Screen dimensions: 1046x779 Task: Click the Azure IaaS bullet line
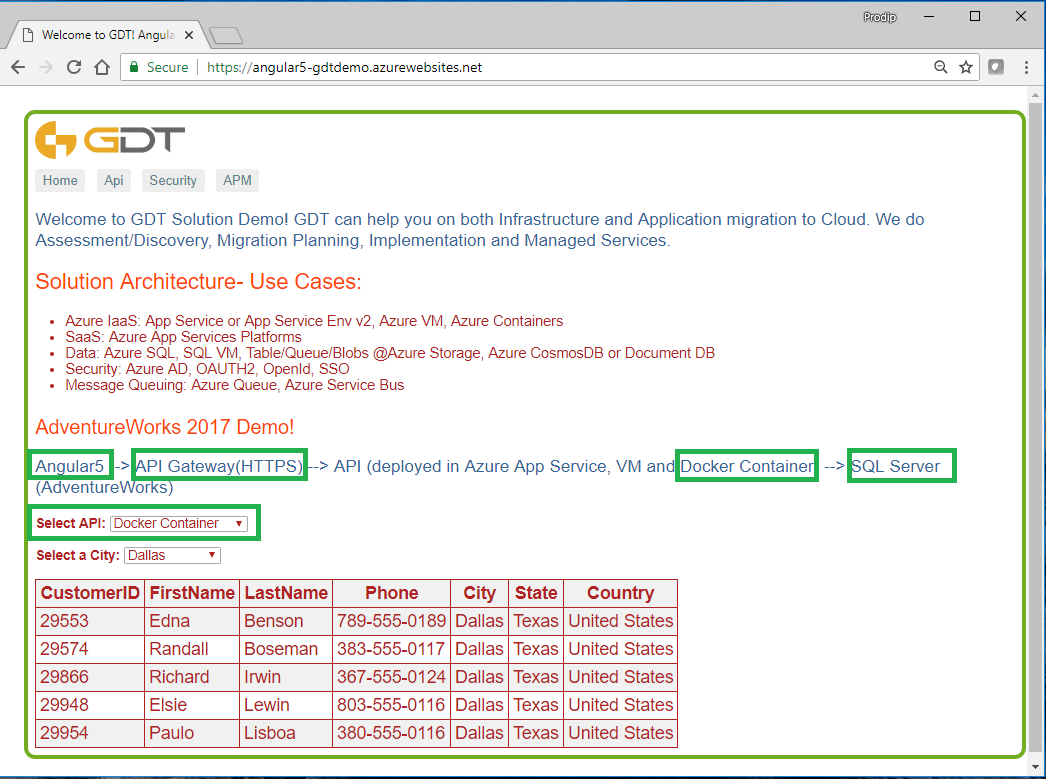314,321
